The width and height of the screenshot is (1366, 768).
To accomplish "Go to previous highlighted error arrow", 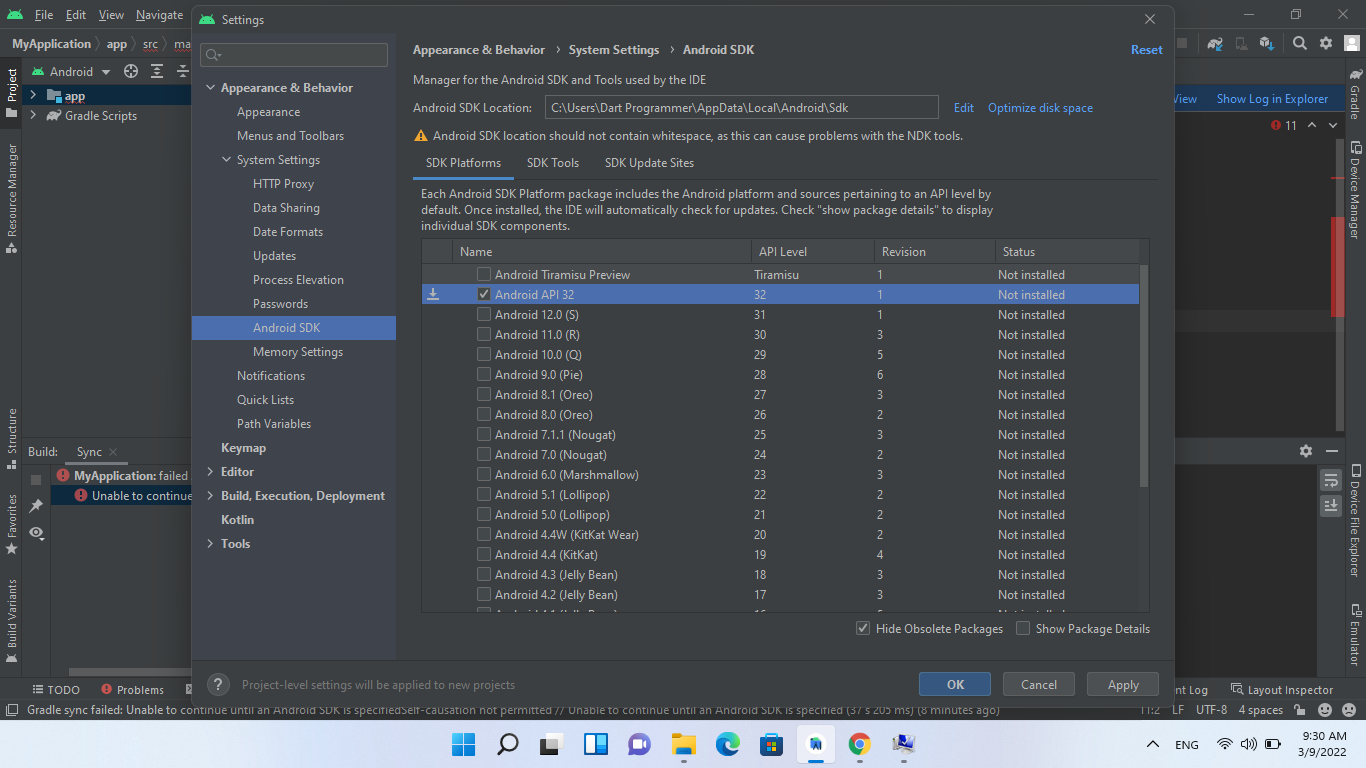I will [x=1313, y=125].
